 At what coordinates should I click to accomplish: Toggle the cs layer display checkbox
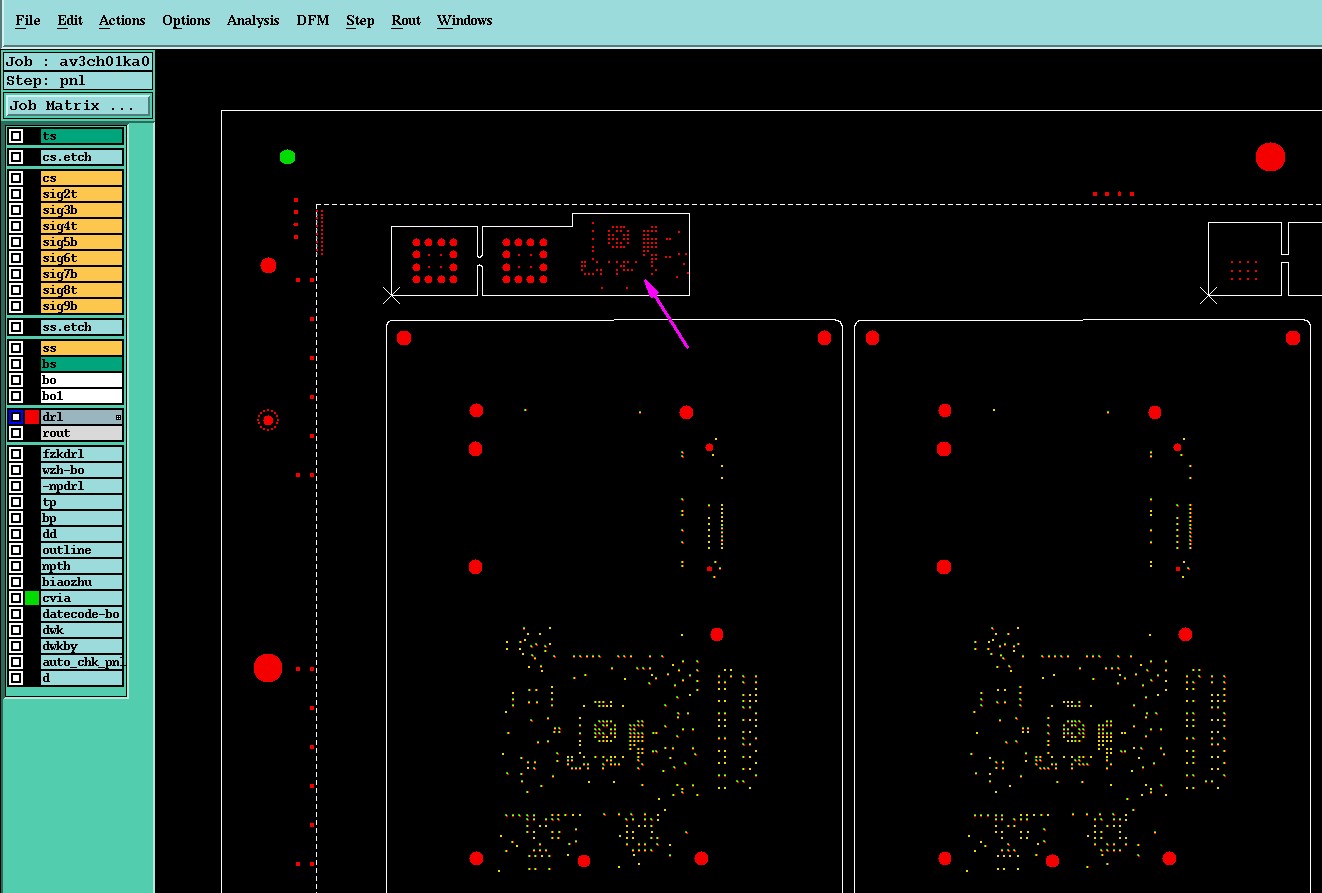coord(16,178)
